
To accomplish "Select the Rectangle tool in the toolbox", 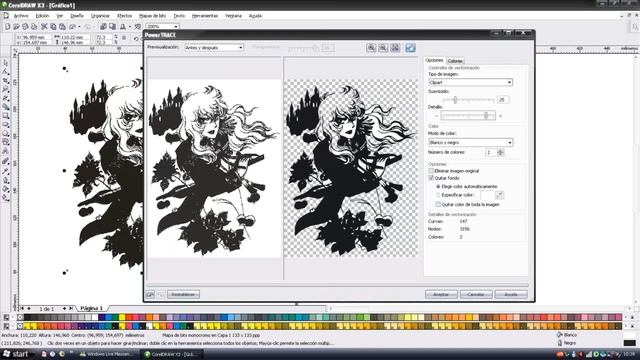I will coord(6,116).
